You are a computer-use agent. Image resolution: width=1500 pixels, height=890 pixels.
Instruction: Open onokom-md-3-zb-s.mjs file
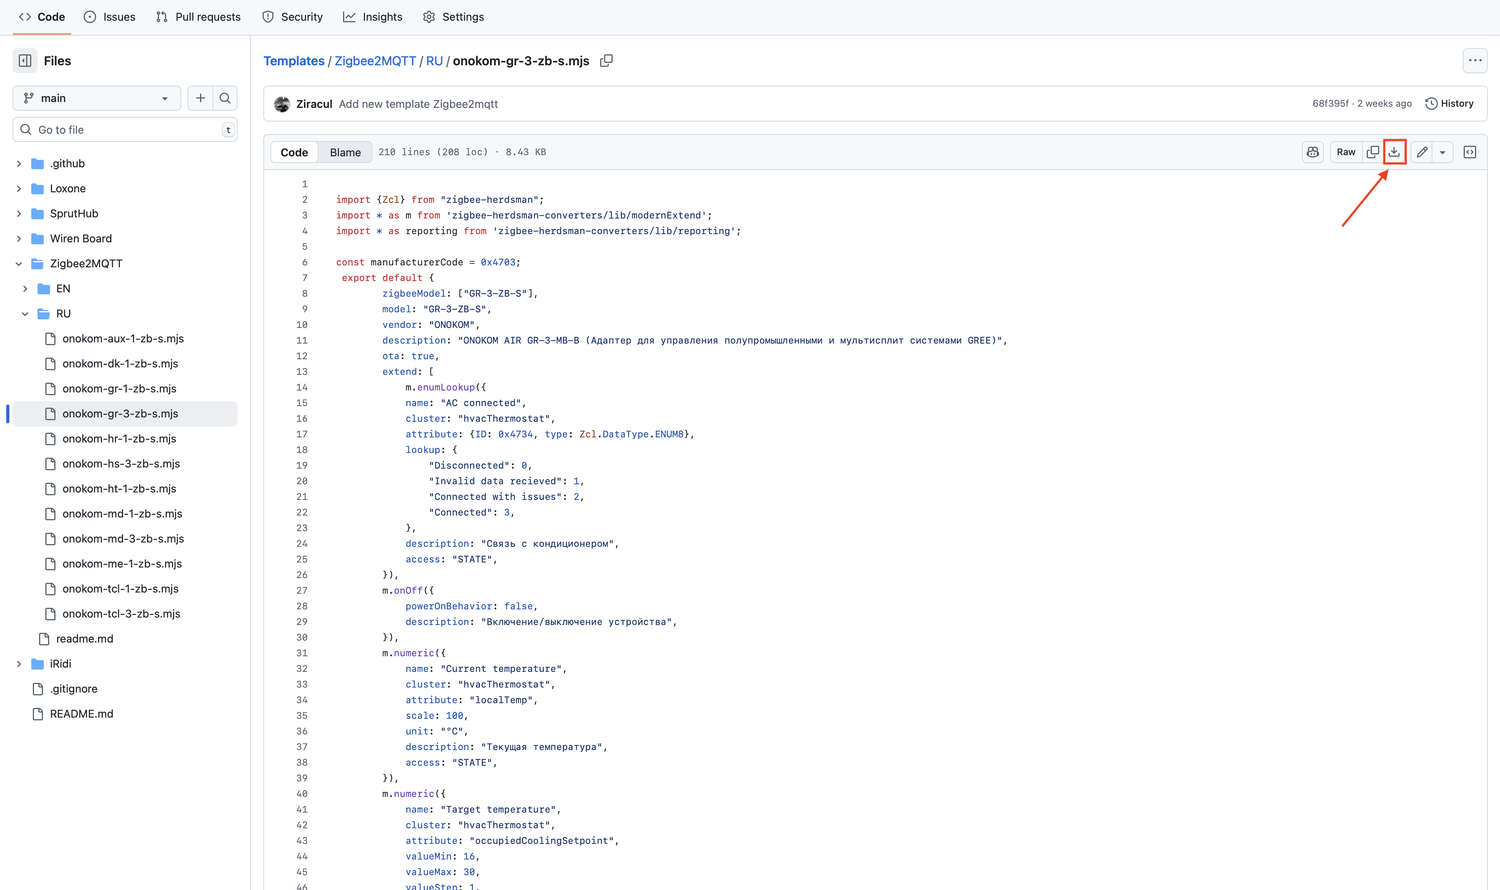(123, 539)
